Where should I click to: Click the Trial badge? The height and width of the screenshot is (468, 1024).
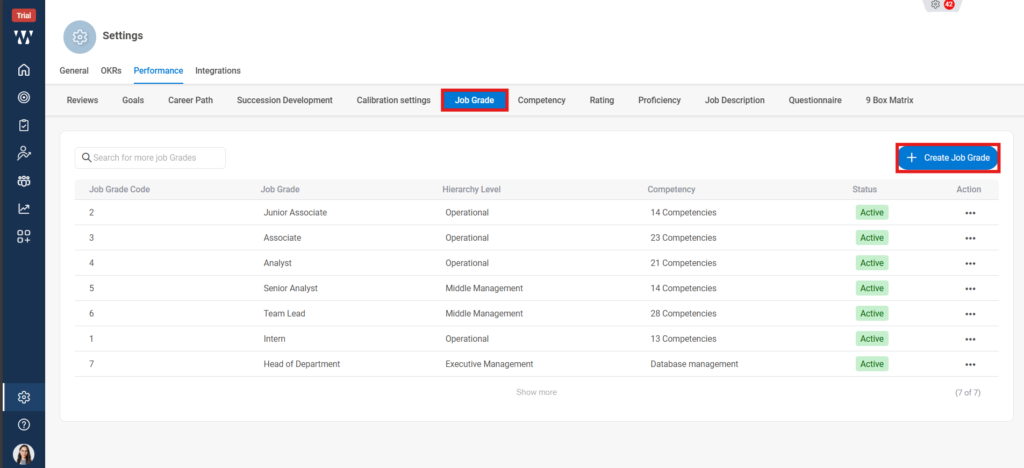pos(24,16)
